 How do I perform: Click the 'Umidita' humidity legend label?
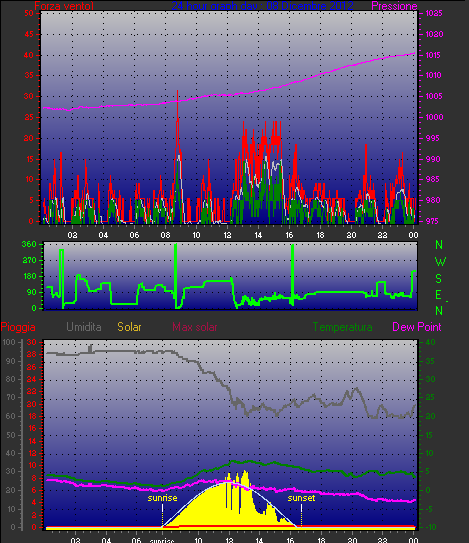pos(84,327)
